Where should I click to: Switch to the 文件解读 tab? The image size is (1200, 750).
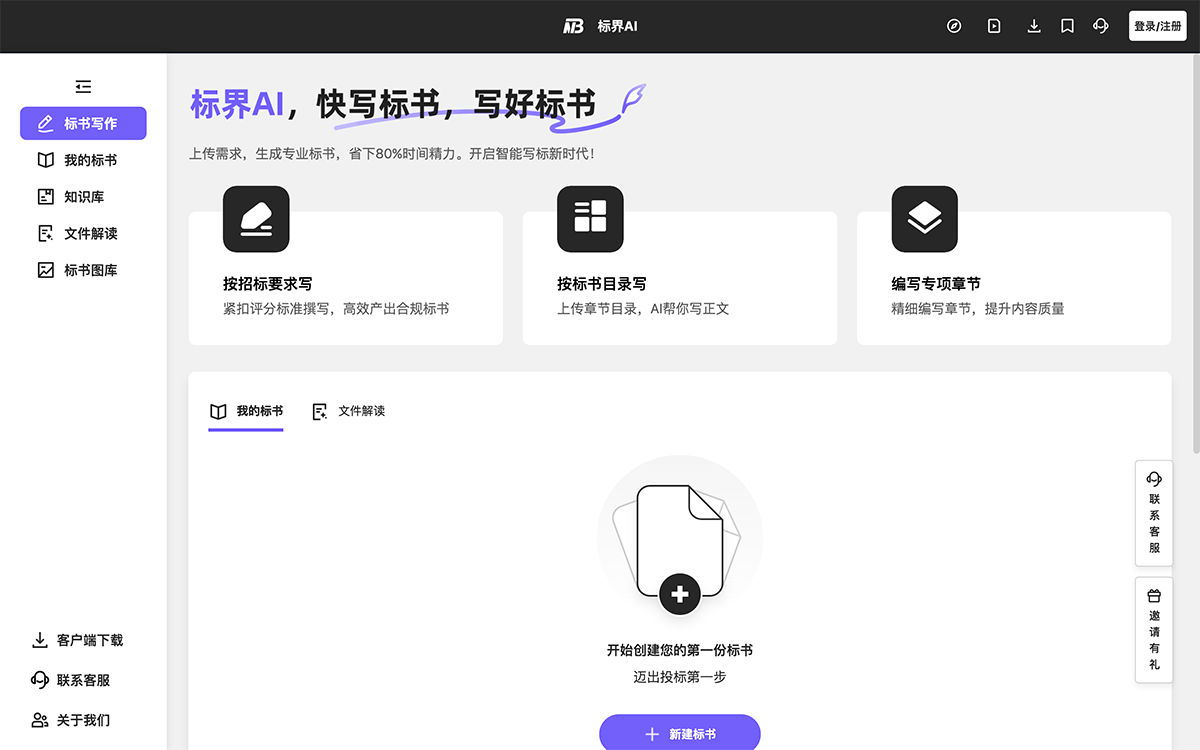(x=349, y=411)
